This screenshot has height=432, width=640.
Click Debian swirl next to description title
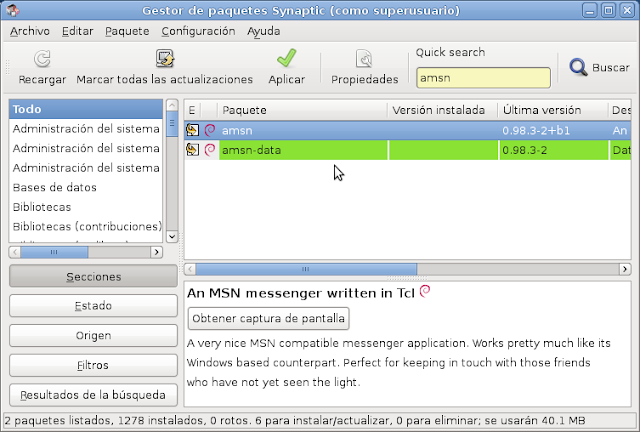point(425,291)
